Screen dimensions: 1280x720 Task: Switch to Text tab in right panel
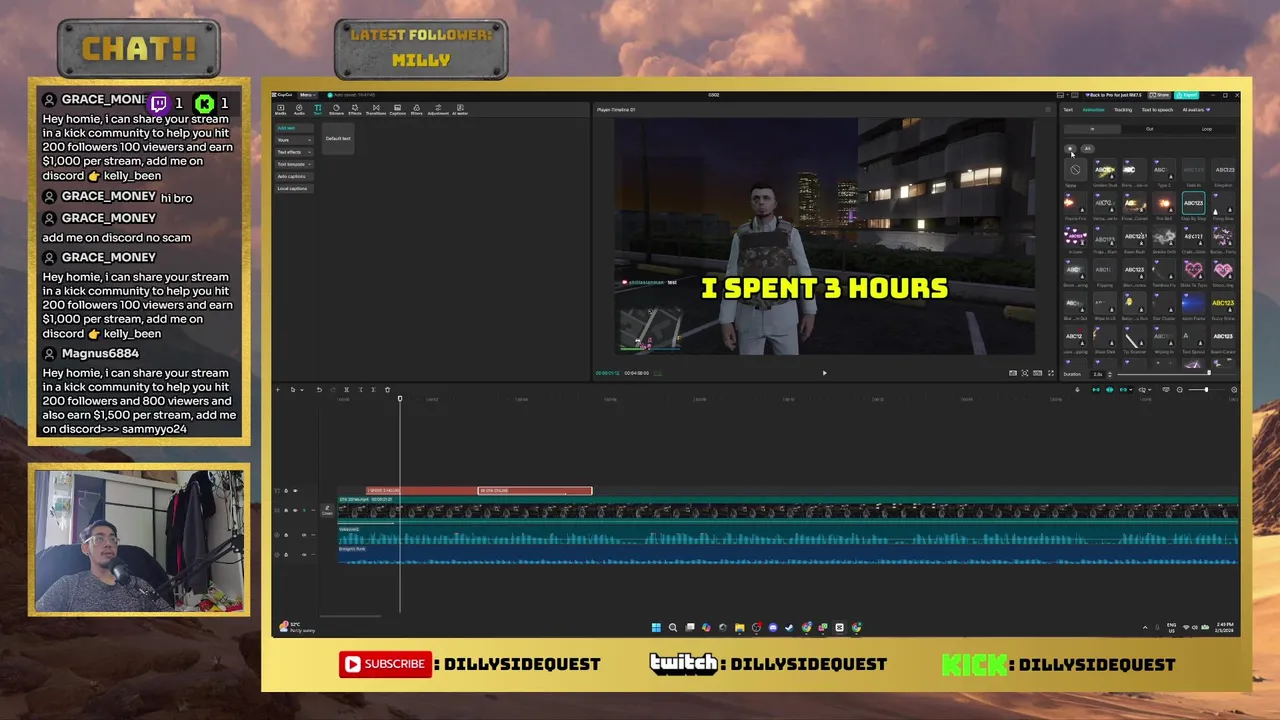(x=1068, y=110)
